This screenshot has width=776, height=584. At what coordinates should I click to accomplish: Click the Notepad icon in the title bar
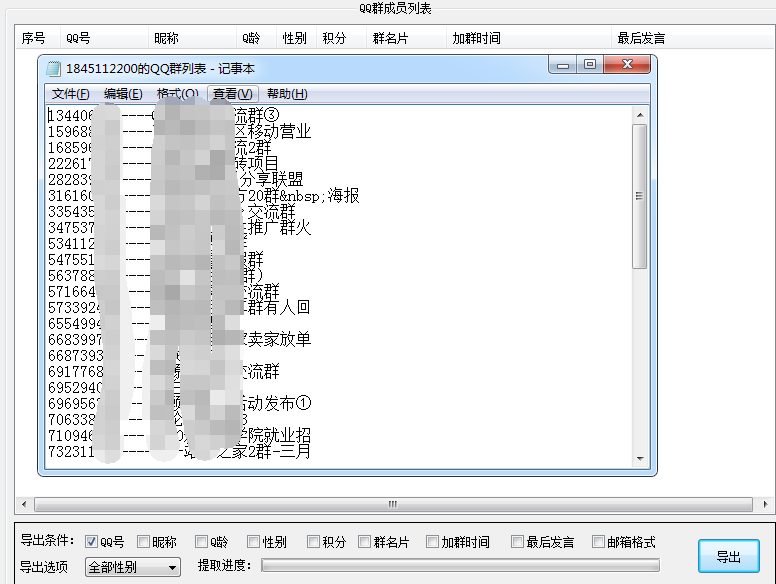[52, 68]
